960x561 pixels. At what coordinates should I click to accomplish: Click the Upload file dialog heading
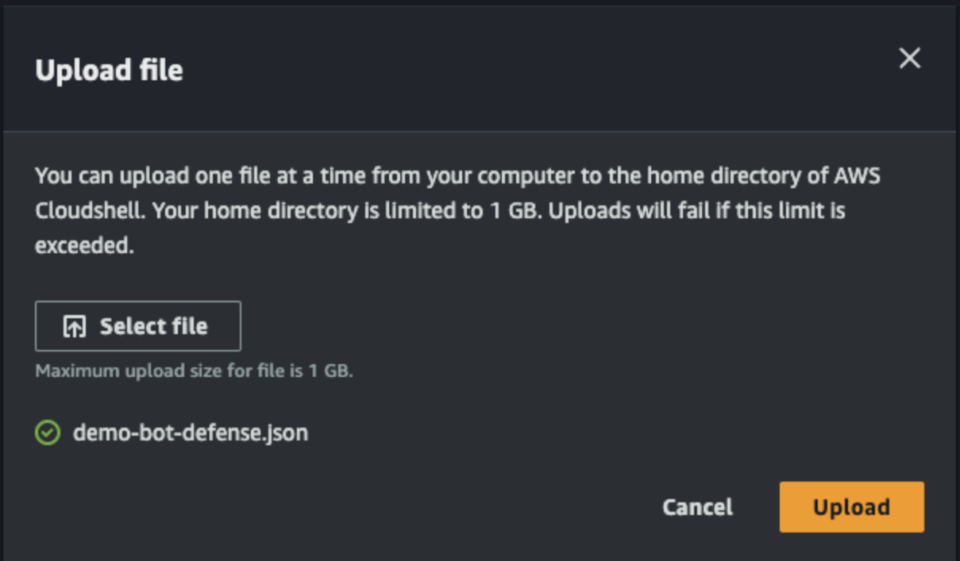[x=109, y=70]
